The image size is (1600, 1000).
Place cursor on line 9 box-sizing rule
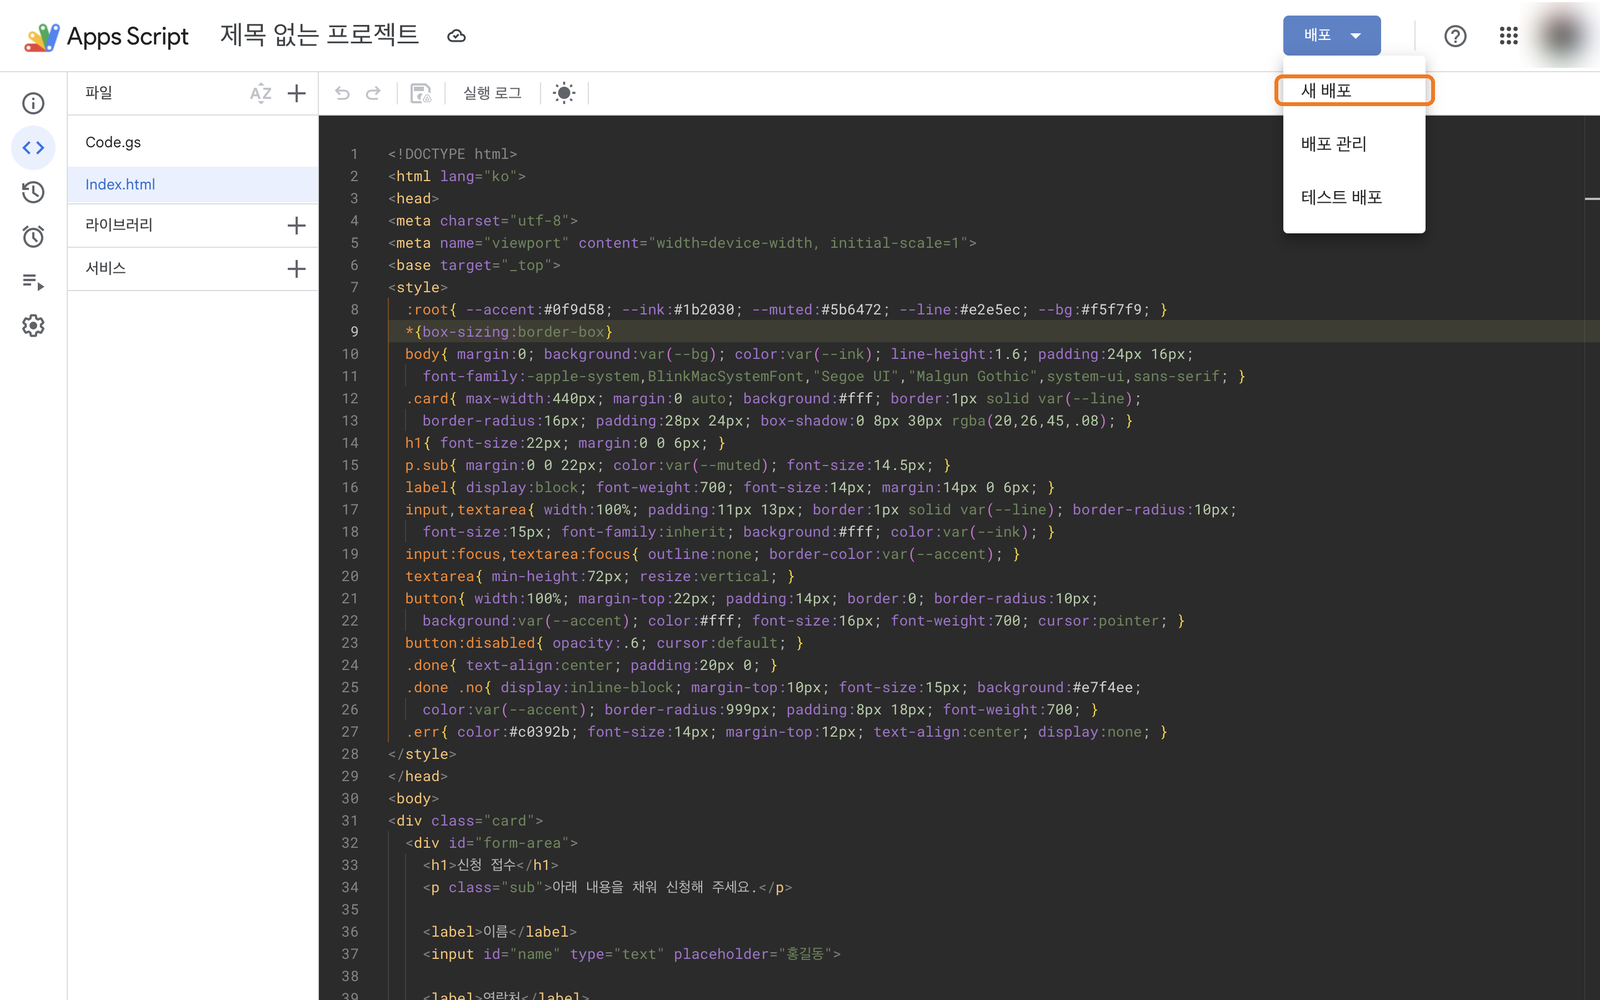[508, 332]
